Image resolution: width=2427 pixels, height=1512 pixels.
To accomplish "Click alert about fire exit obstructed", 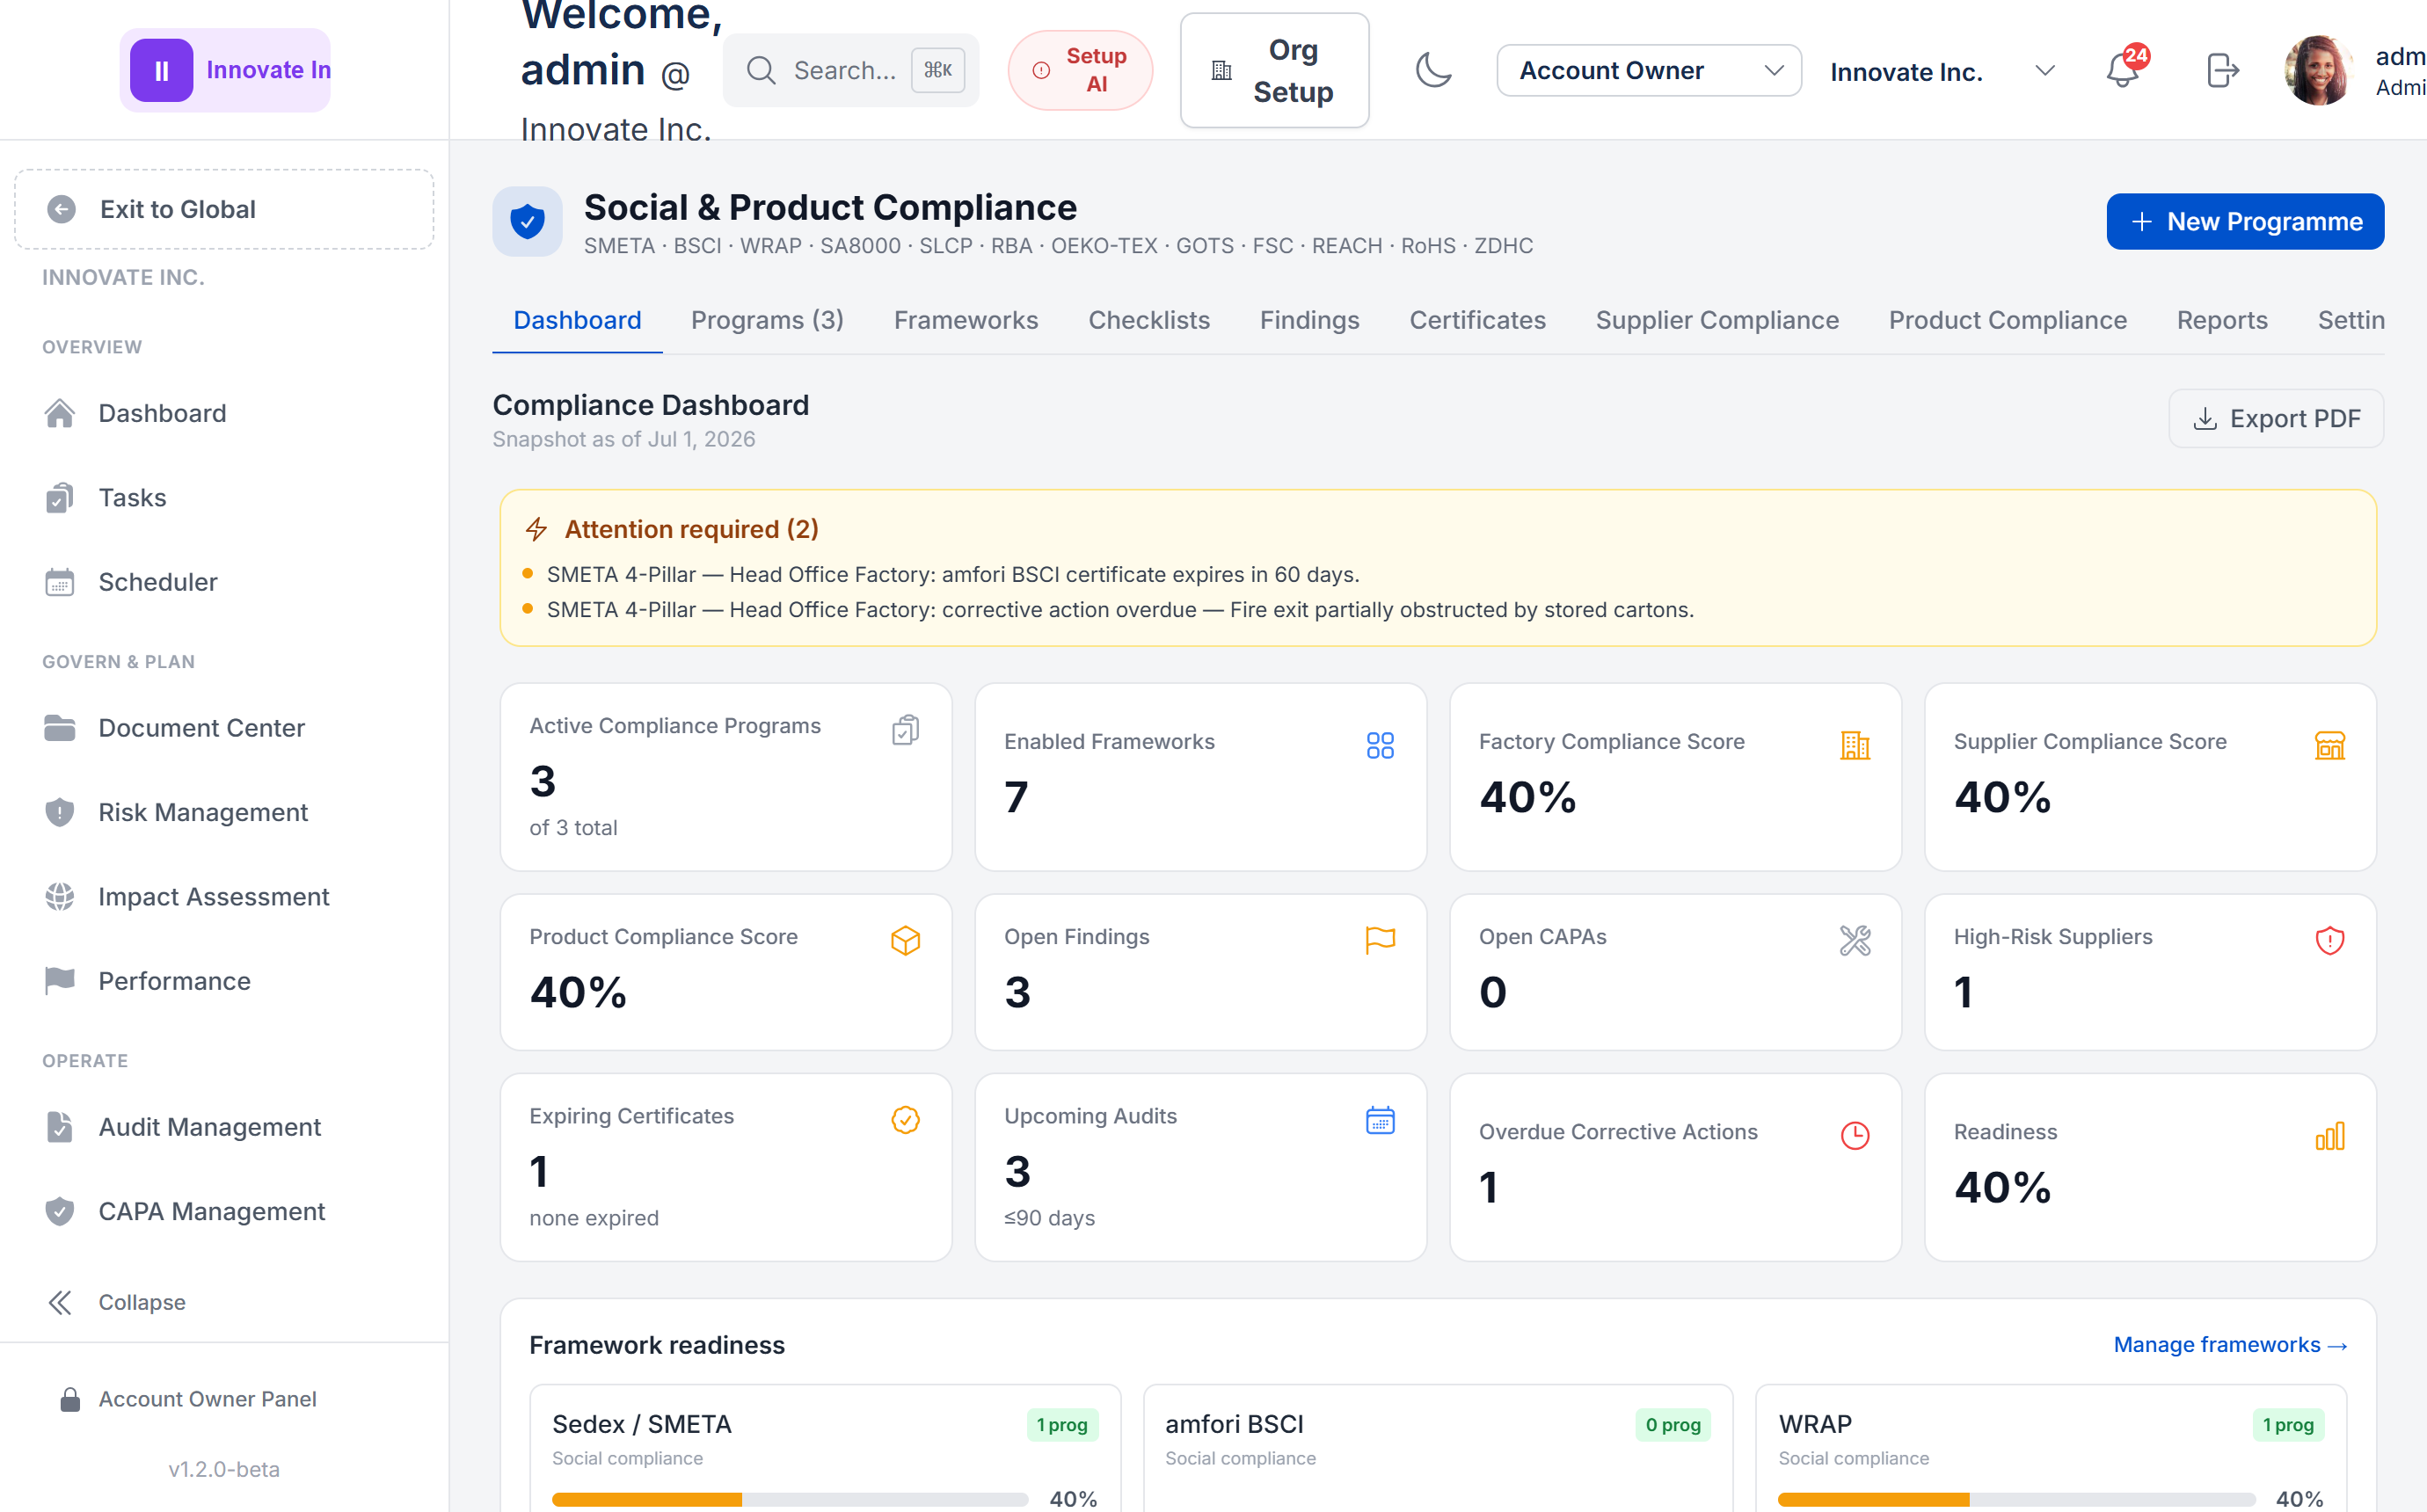I will (x=1120, y=610).
